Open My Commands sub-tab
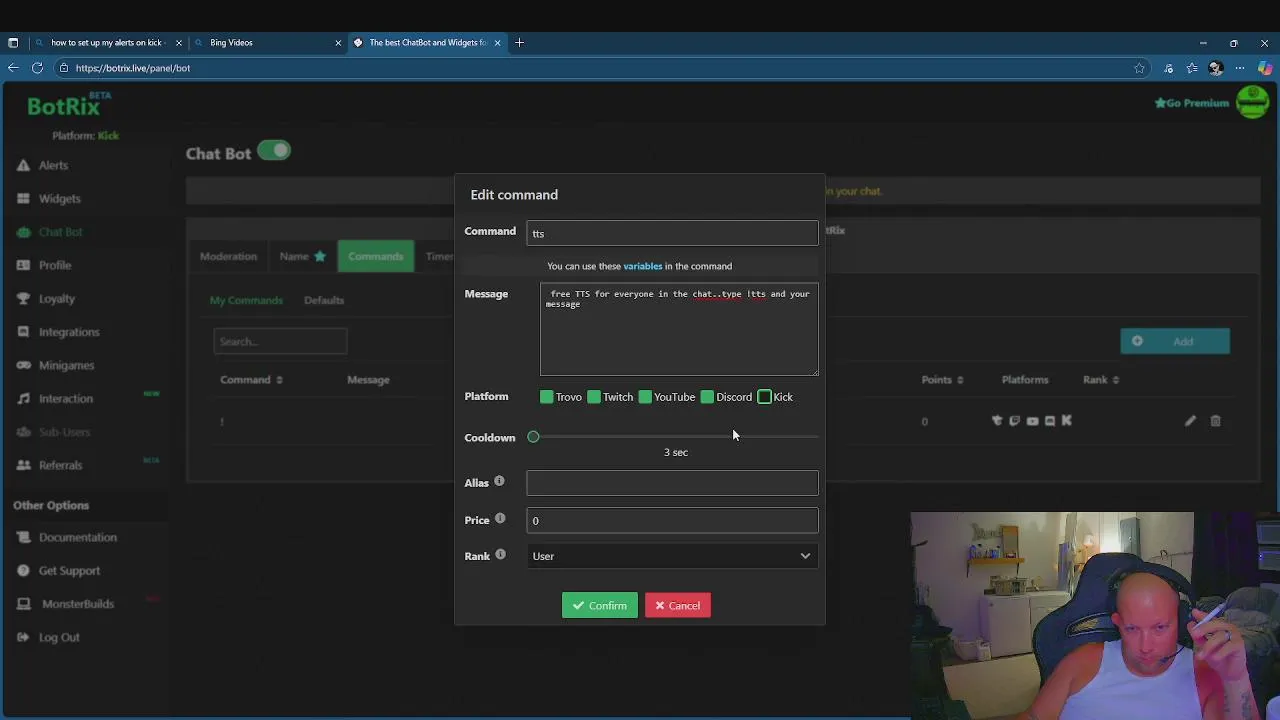Screen dimensions: 1280x720 coord(246,300)
